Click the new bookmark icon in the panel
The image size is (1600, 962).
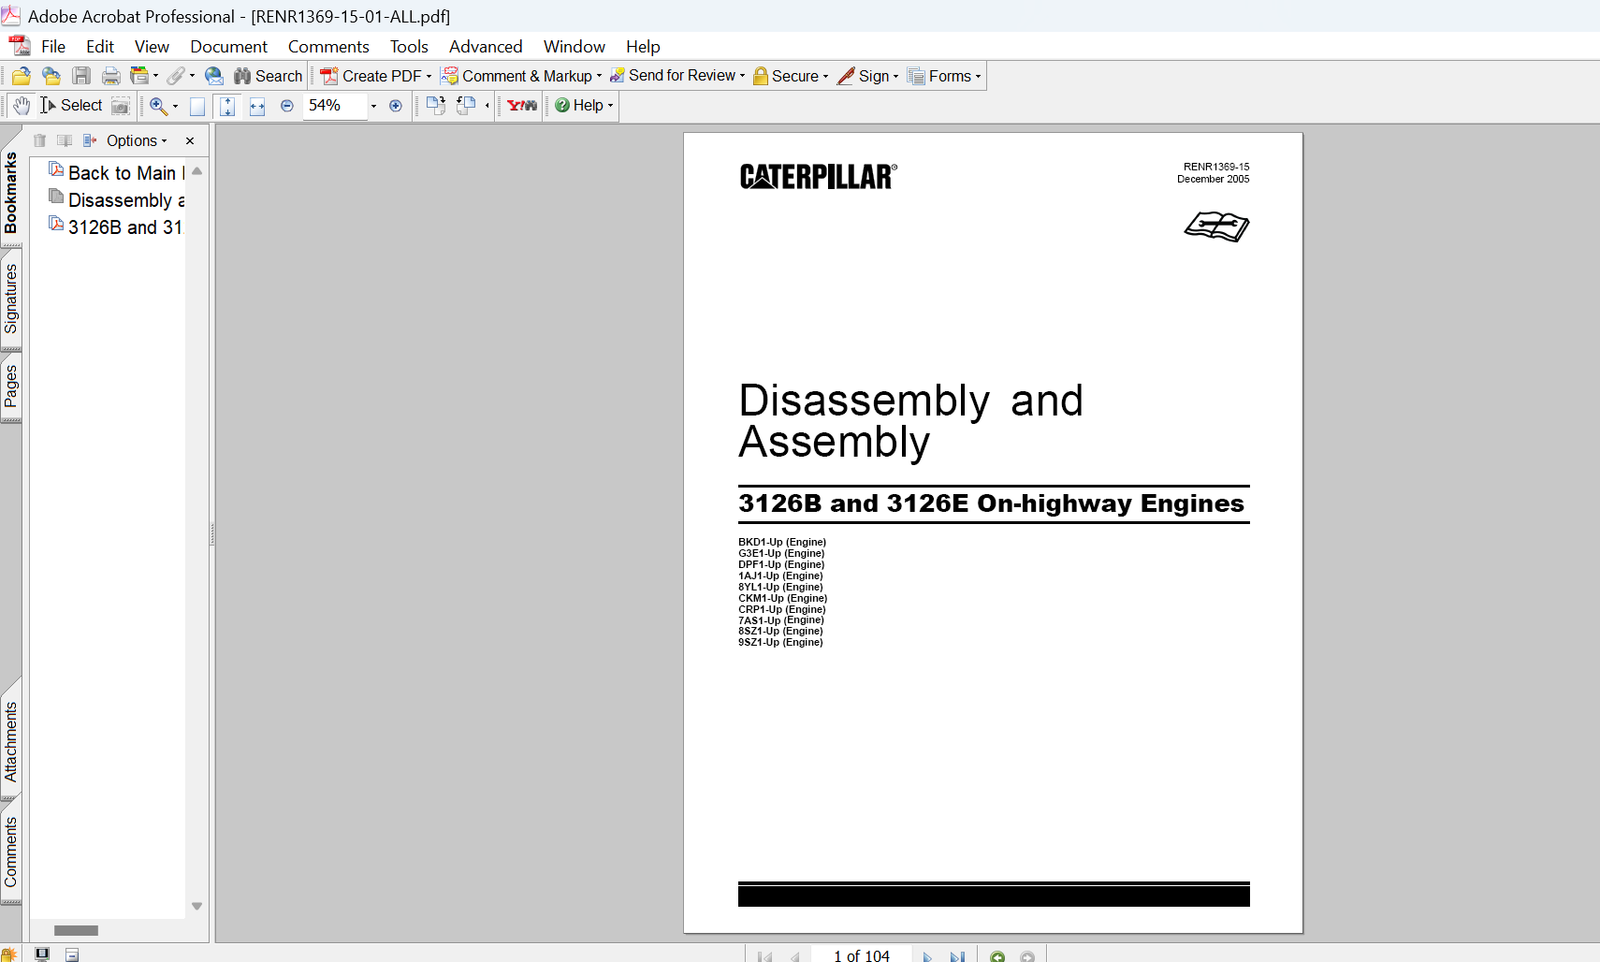64,140
